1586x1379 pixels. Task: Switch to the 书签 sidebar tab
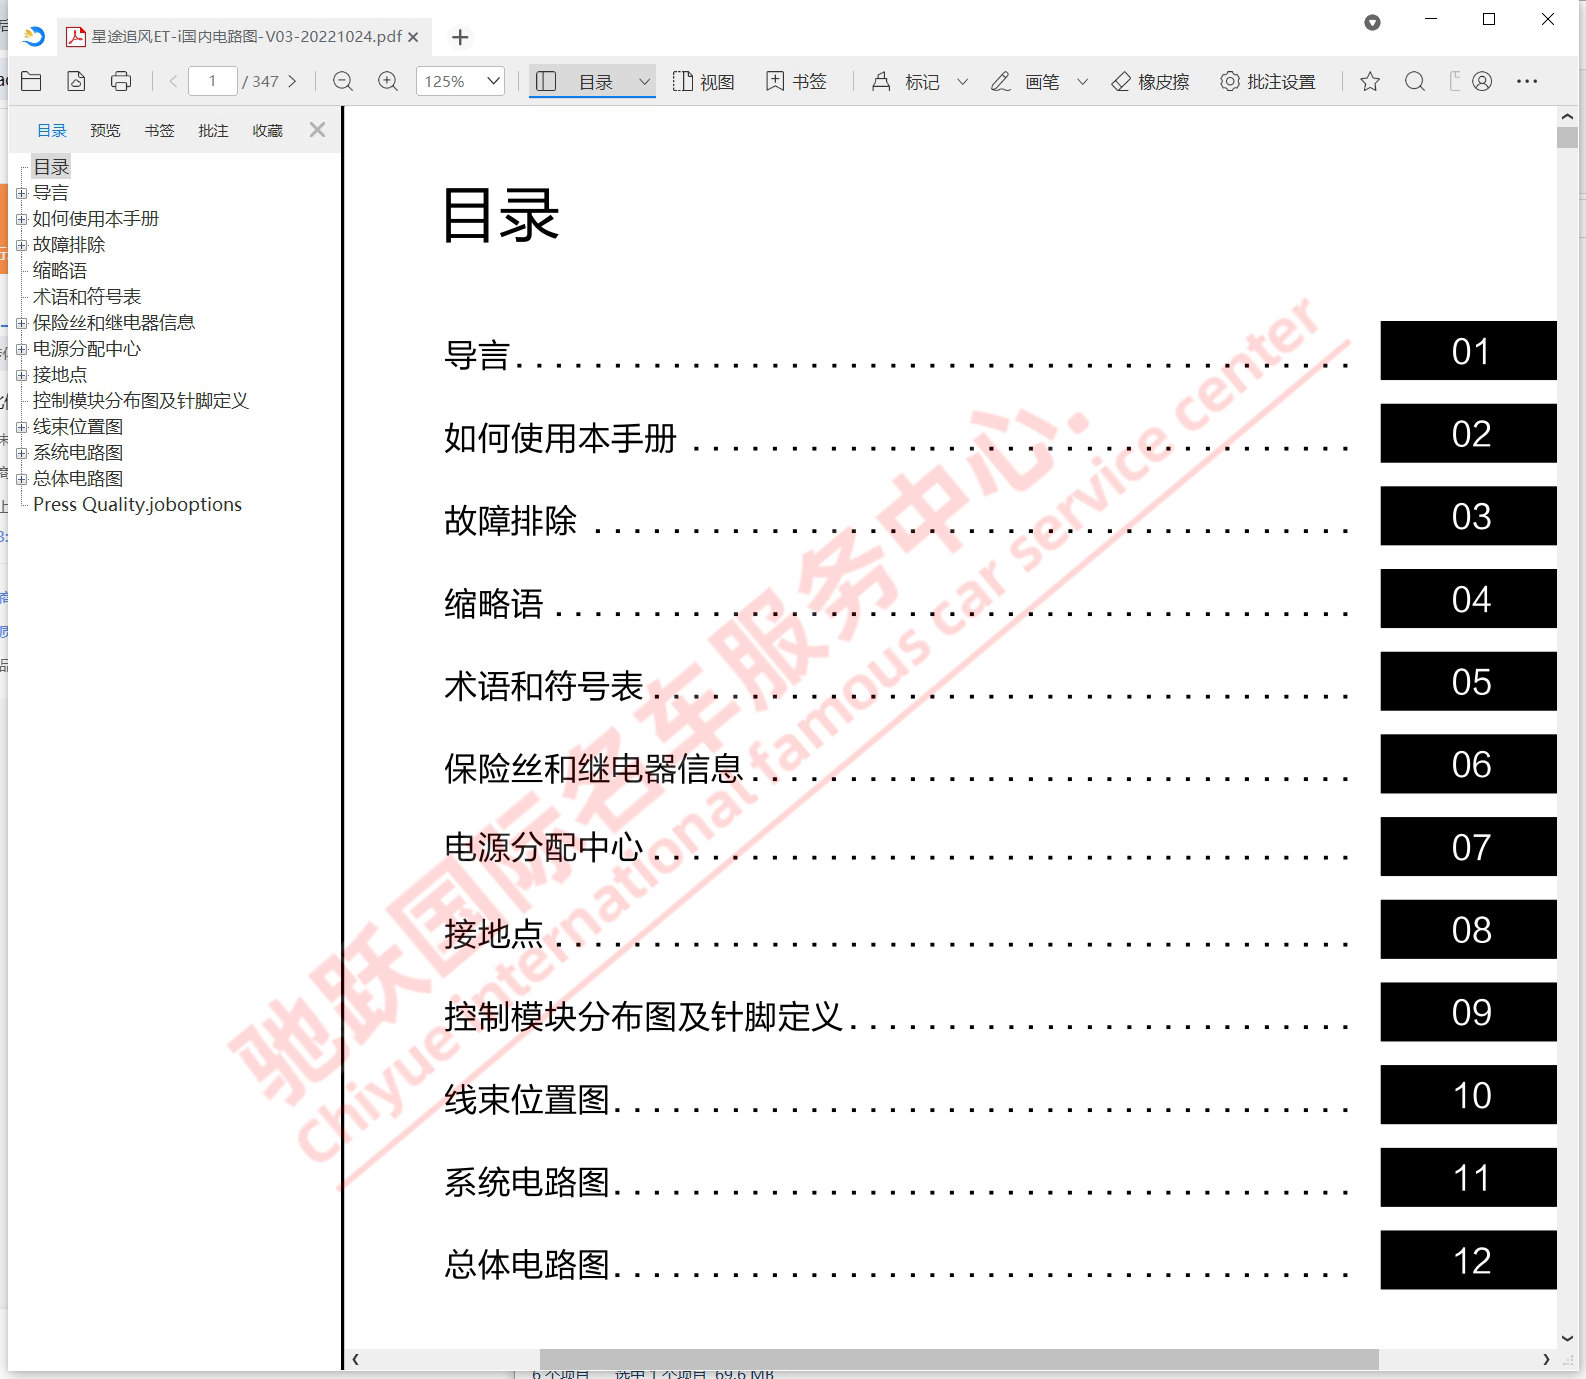coord(159,131)
